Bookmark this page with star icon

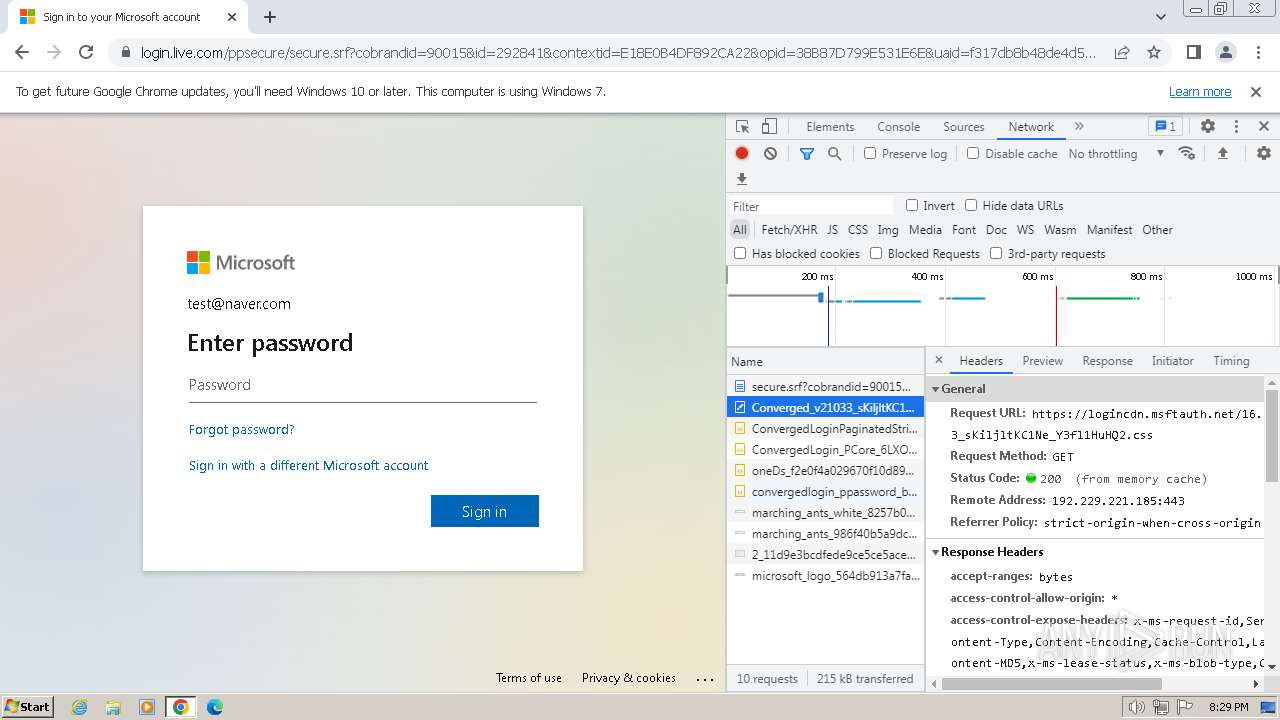(x=1154, y=52)
